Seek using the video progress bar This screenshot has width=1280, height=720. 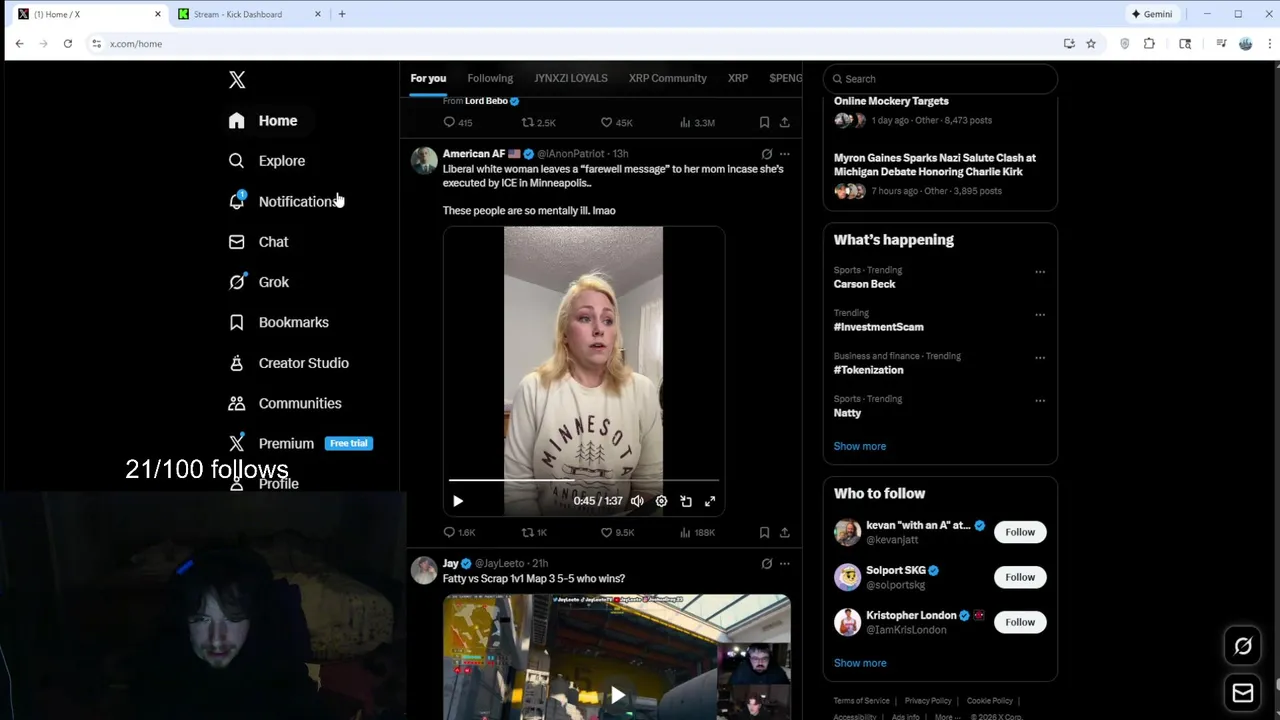point(584,480)
